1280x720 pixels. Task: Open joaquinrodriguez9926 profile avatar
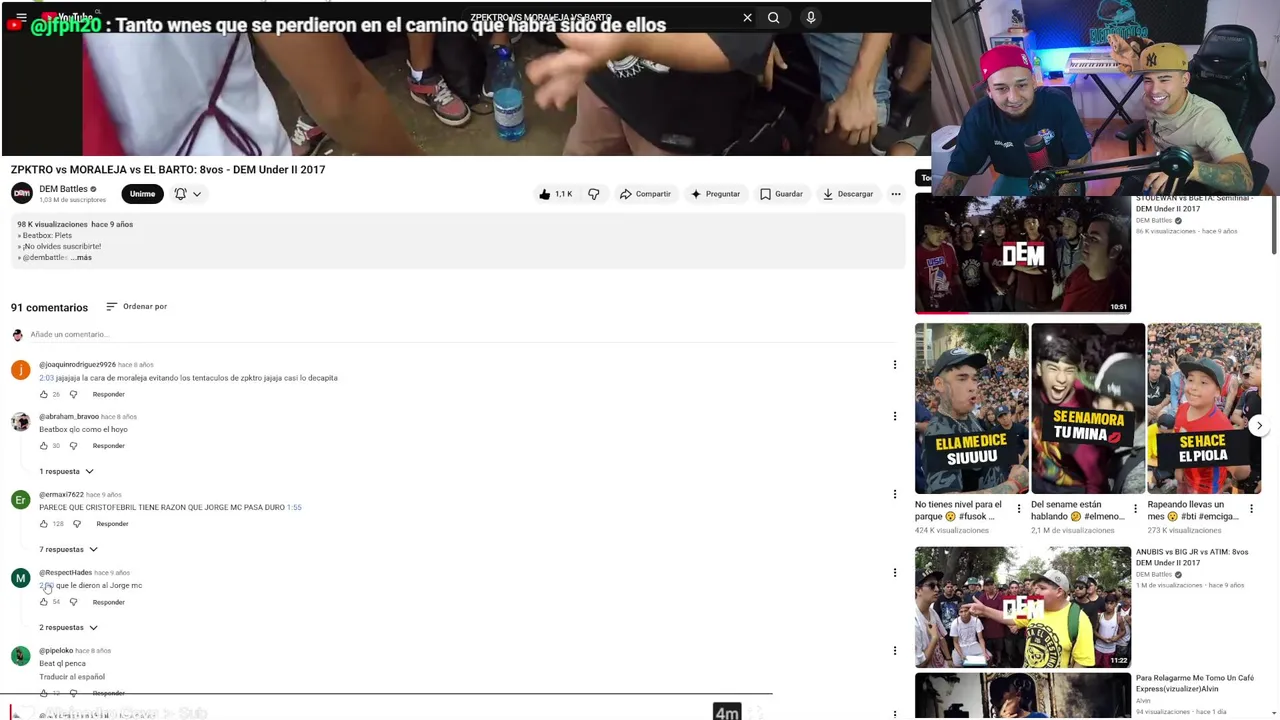pyautogui.click(x=21, y=370)
